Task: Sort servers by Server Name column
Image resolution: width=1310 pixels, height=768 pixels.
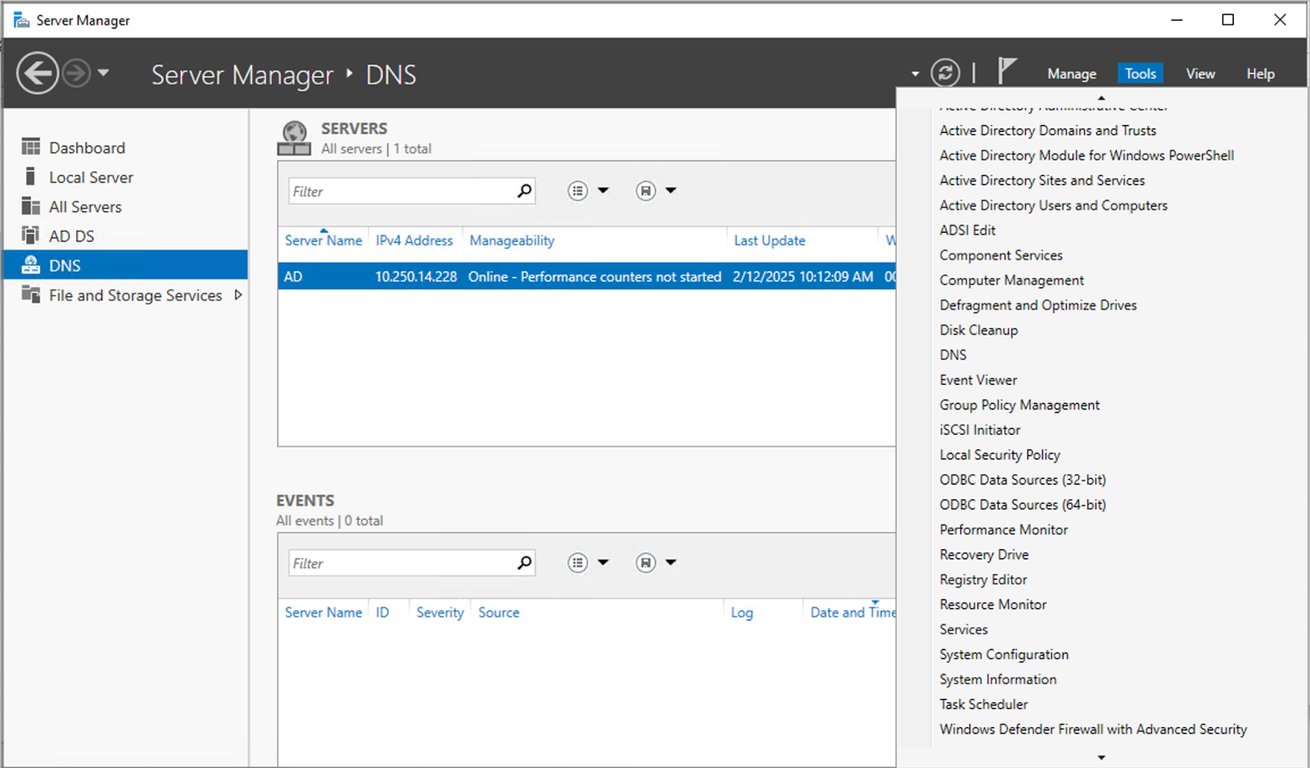Action: pyautogui.click(x=323, y=240)
